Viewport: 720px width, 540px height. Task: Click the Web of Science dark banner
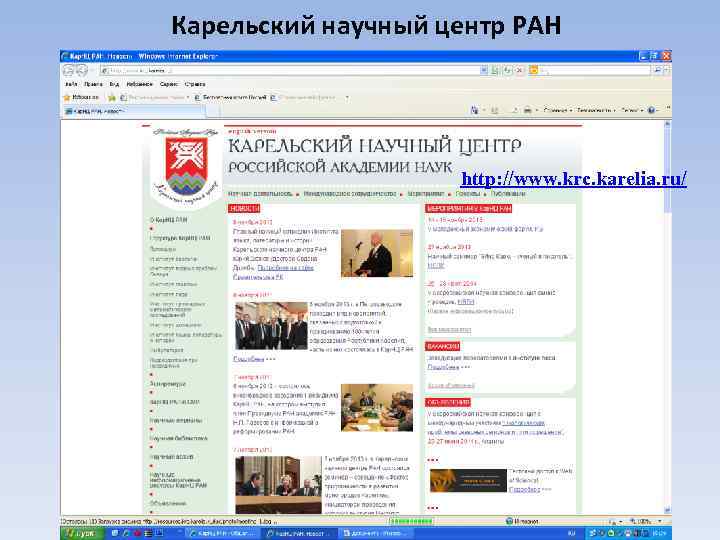coord(468,480)
